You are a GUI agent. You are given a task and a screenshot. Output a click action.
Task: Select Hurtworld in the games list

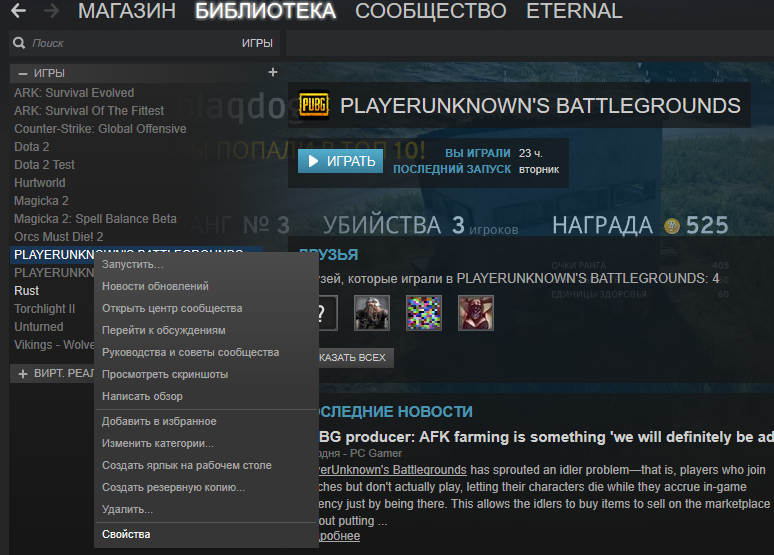click(39, 183)
